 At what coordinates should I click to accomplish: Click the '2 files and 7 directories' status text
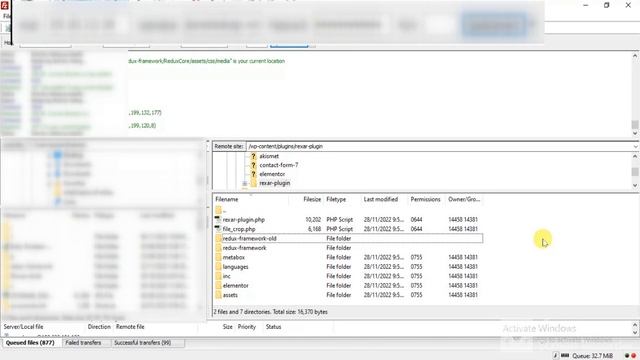pyautogui.click(x=271, y=312)
